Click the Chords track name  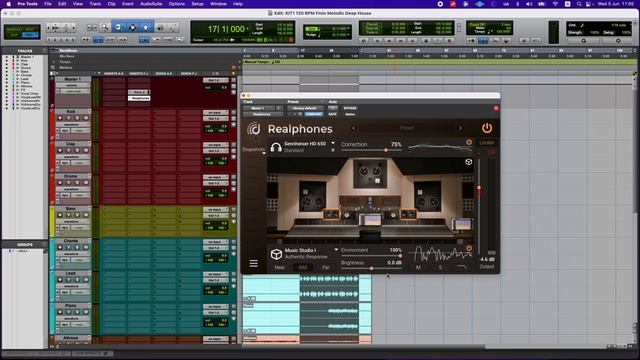[x=70, y=241]
